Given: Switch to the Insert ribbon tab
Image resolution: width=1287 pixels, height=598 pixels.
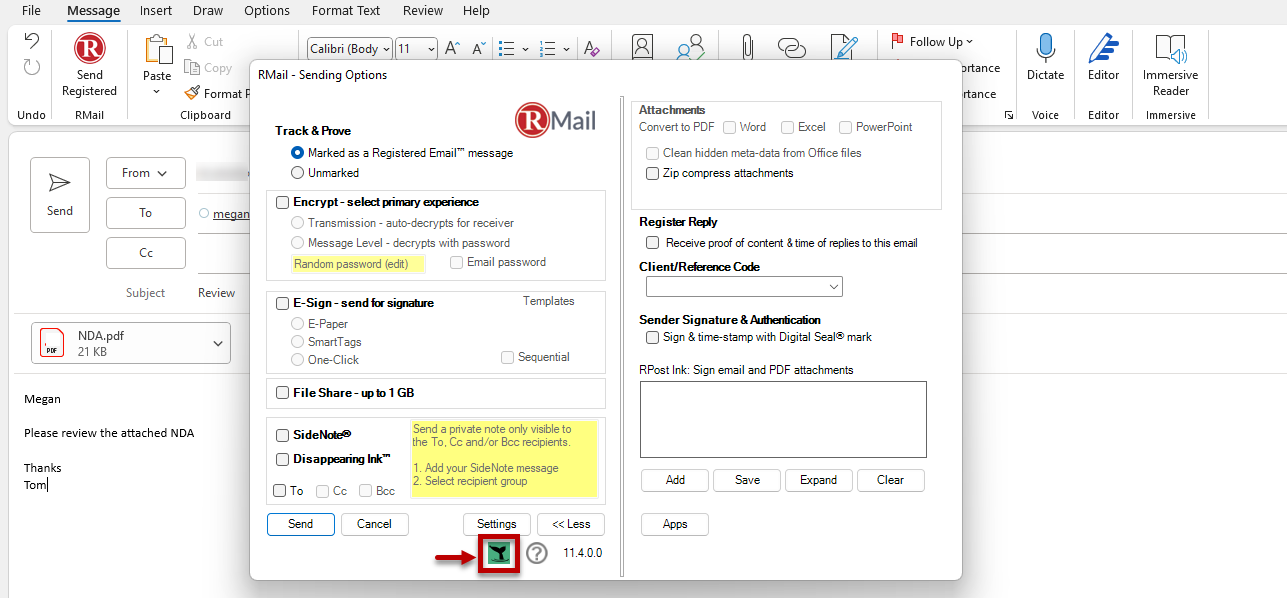Looking at the screenshot, I should coord(156,11).
